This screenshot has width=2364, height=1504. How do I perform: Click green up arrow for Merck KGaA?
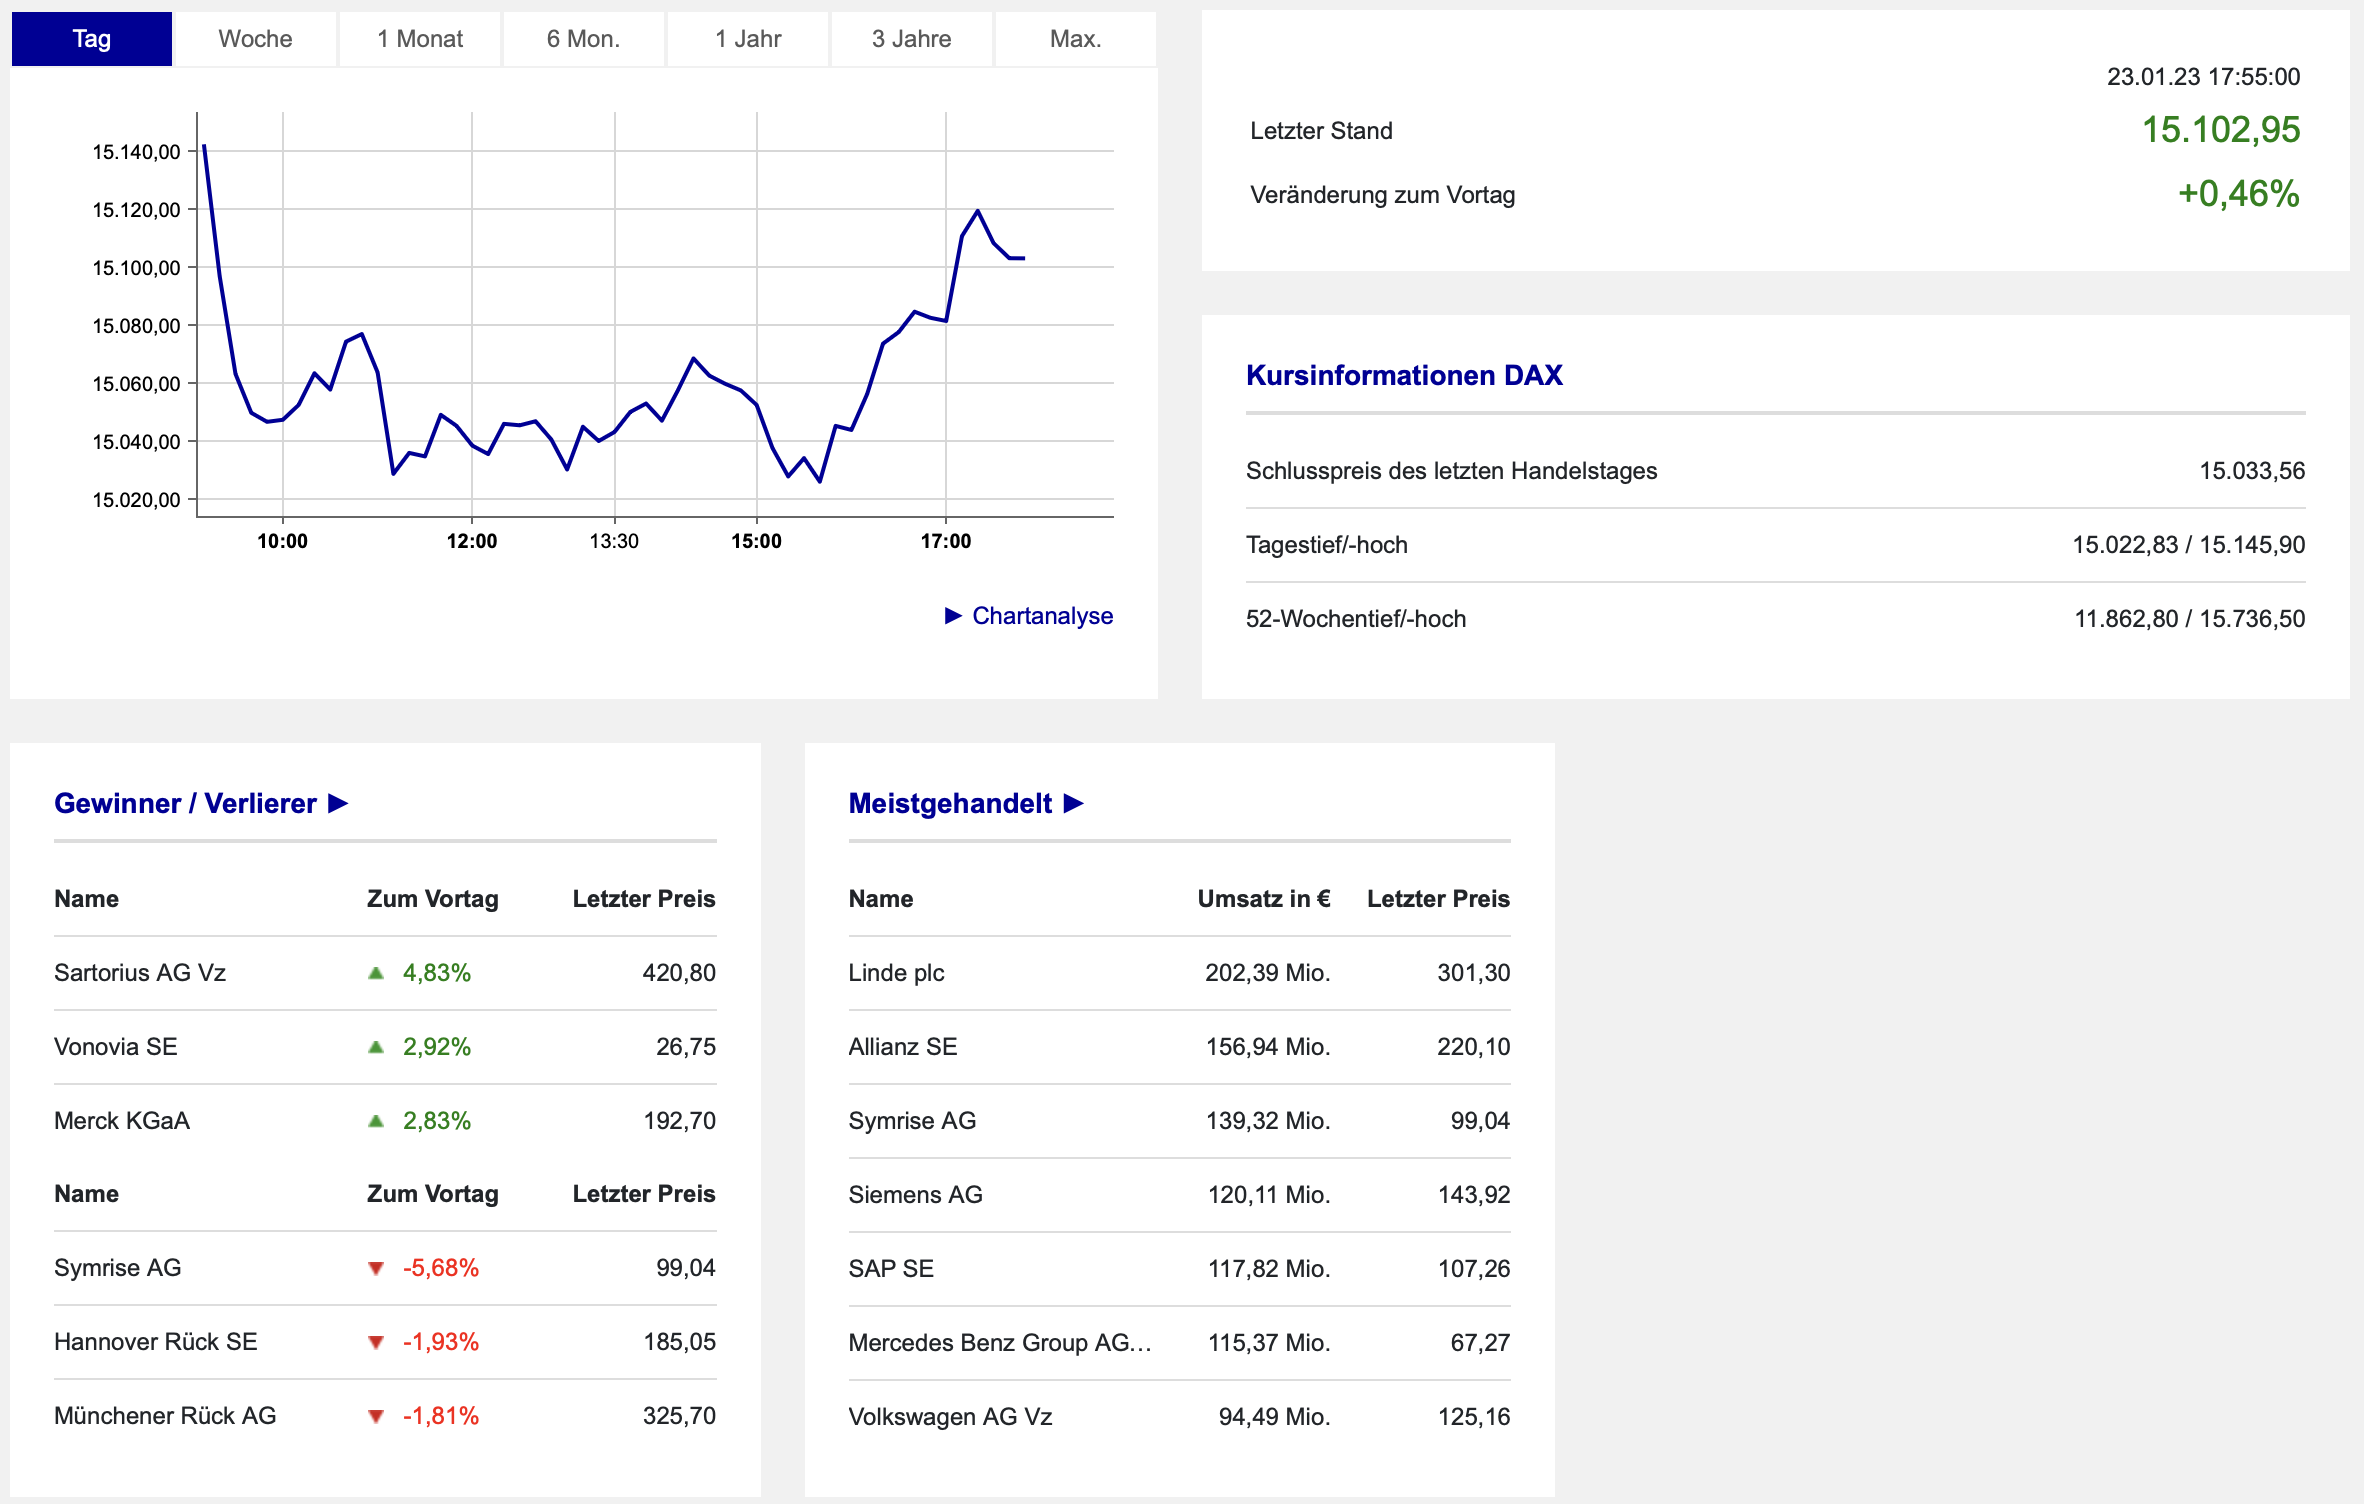pos(376,1121)
